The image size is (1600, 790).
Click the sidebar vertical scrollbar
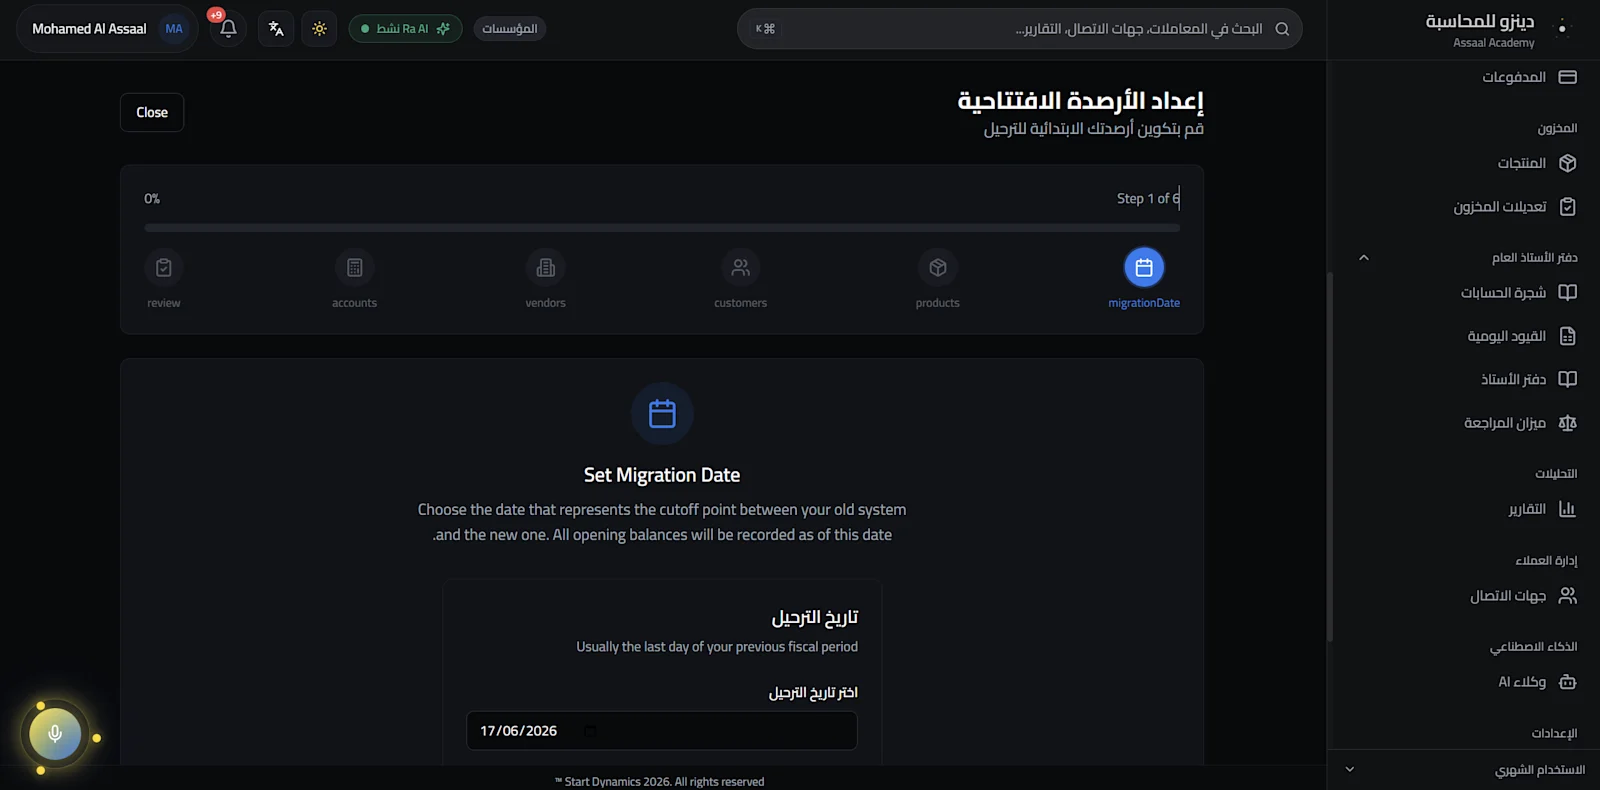tap(1329, 457)
